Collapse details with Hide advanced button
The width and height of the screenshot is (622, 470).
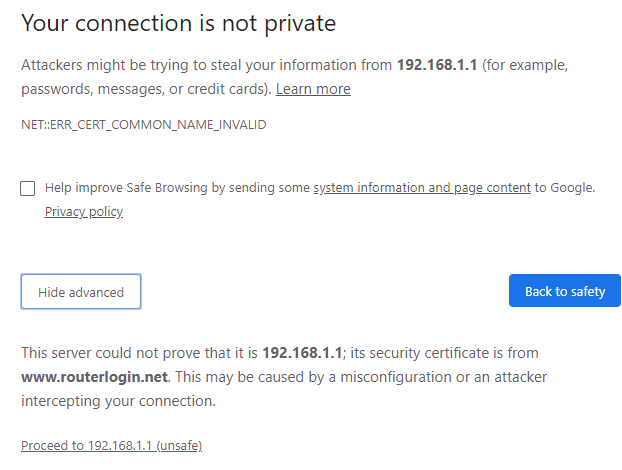coord(81,292)
